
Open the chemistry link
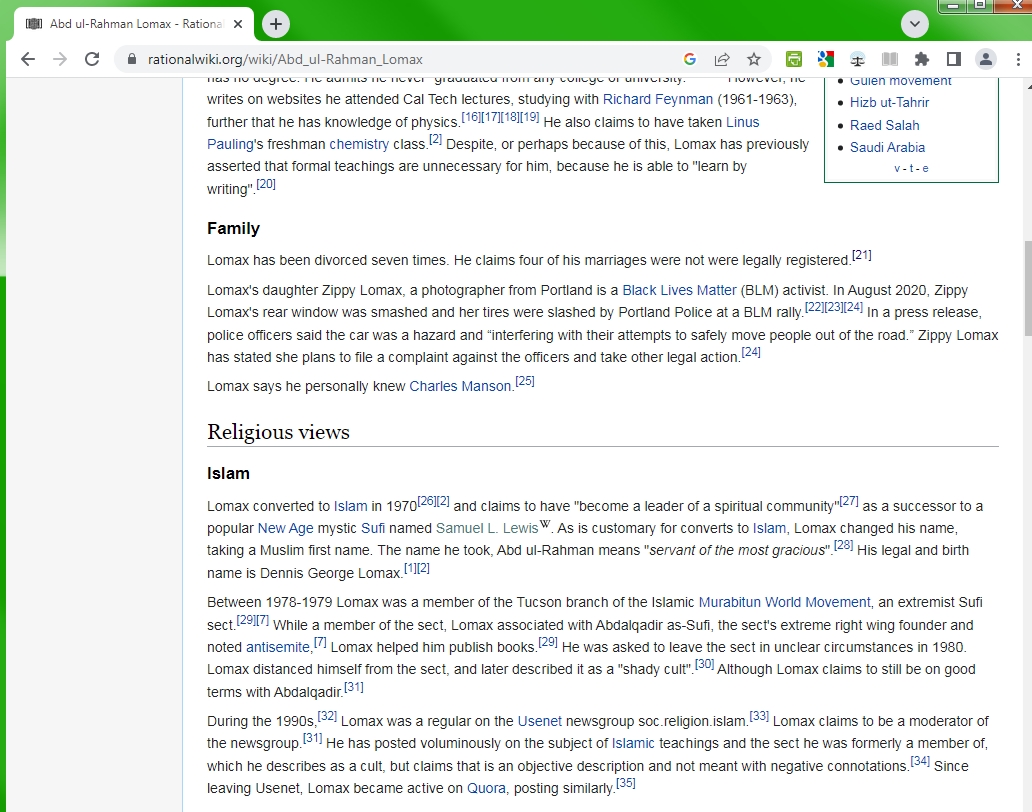[359, 144]
